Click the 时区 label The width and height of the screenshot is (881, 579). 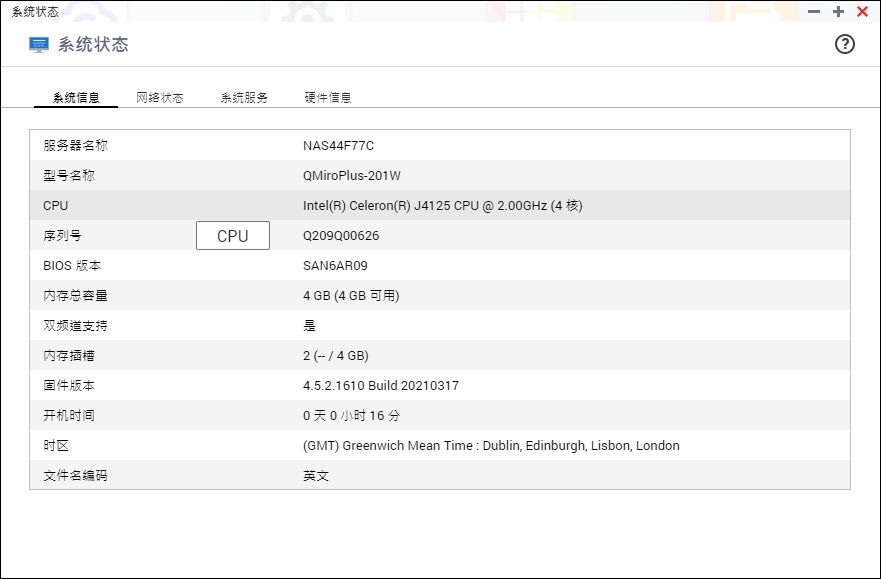pyautogui.click(x=56, y=446)
